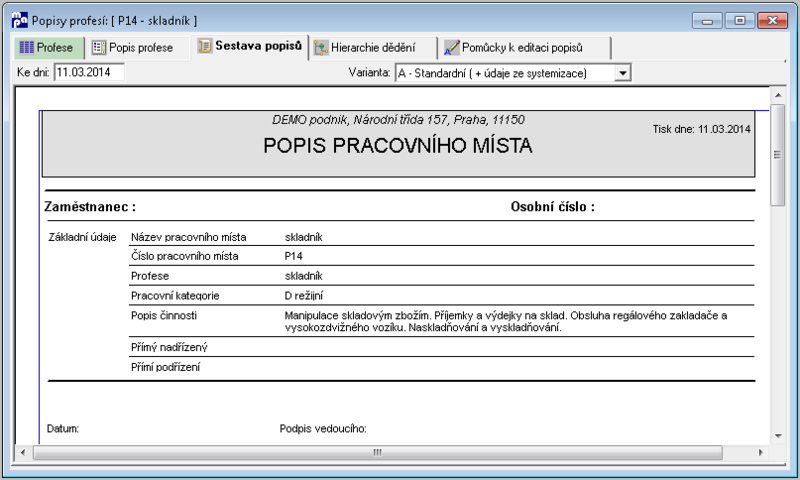
Task: Minimize the Popisy profesí window
Action: tap(707, 20)
